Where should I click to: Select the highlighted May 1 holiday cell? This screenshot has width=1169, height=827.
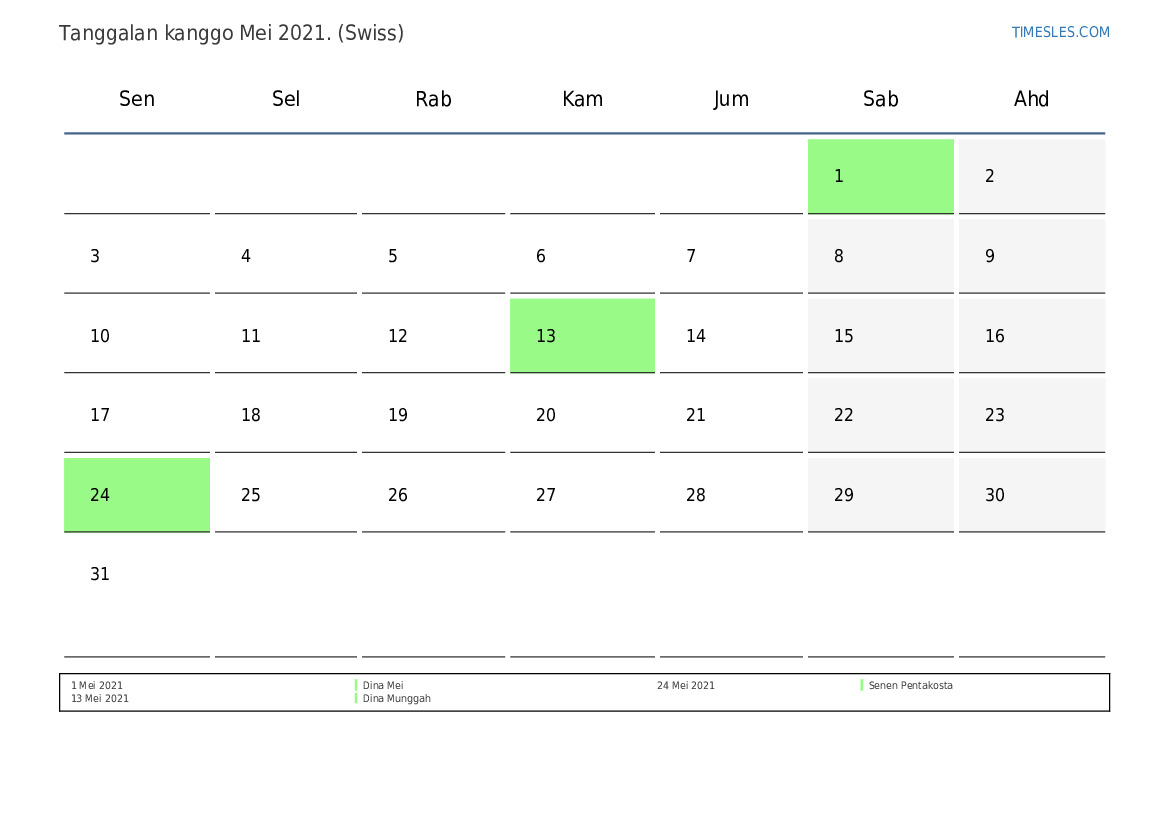[880, 176]
